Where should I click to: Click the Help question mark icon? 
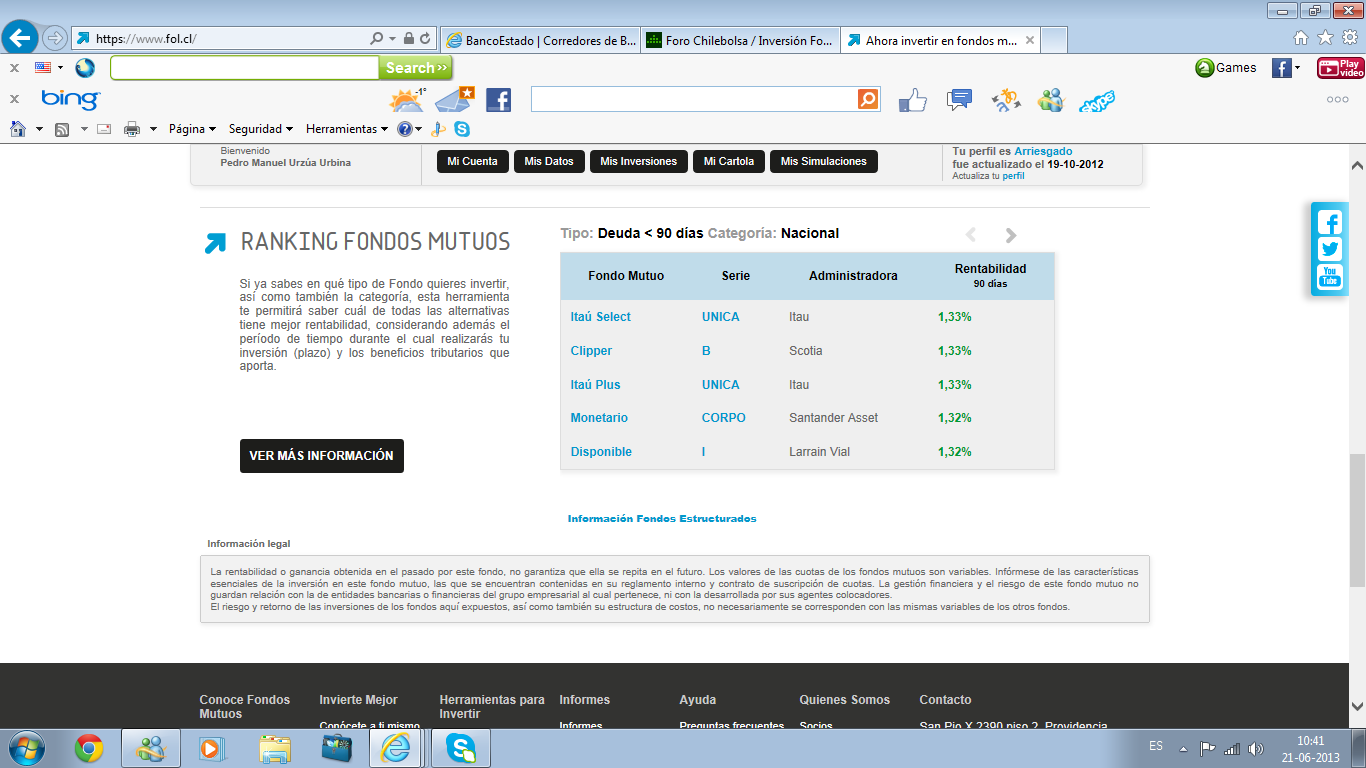[x=404, y=129]
